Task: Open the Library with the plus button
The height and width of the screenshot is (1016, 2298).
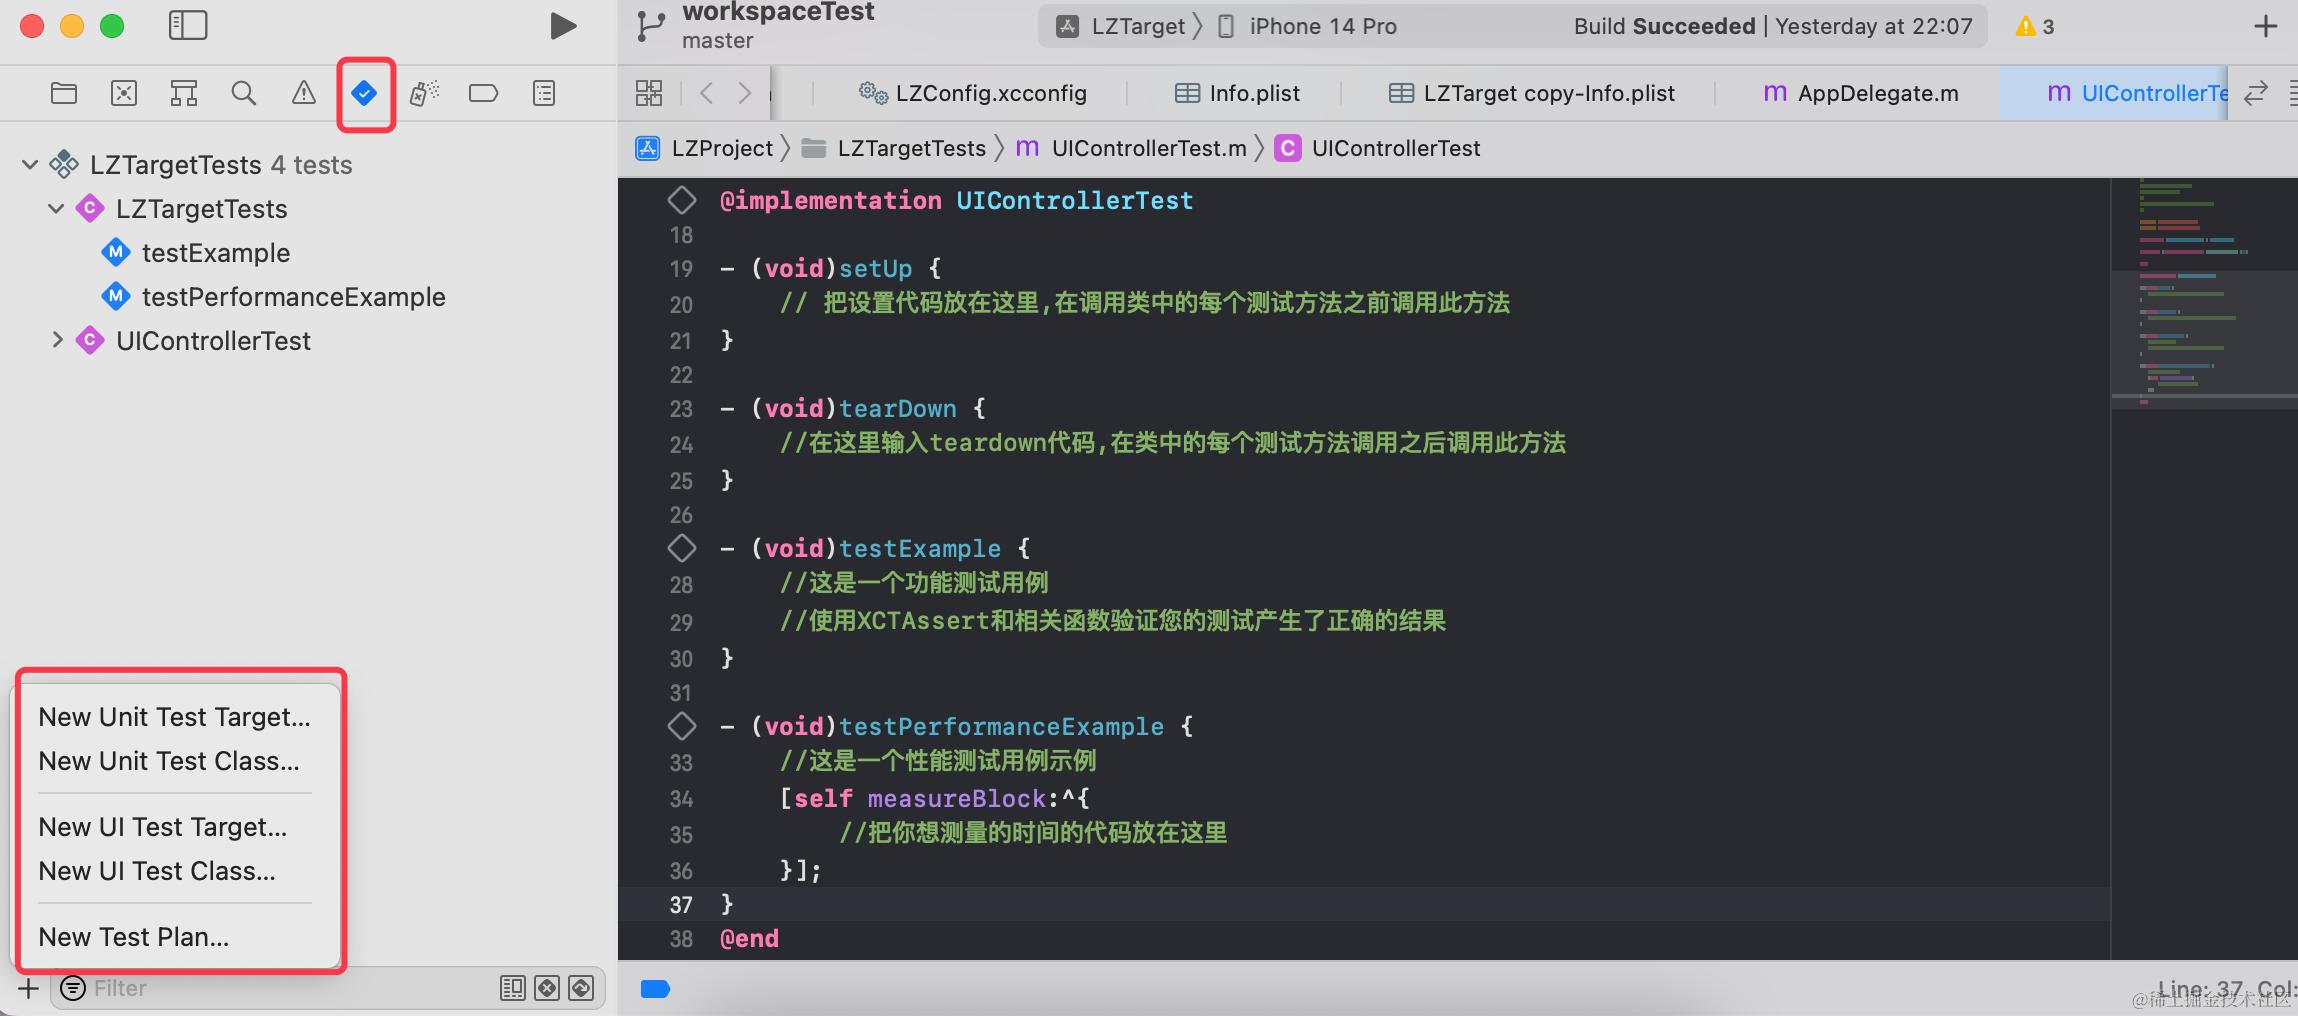Action: pyautogui.click(x=2266, y=26)
